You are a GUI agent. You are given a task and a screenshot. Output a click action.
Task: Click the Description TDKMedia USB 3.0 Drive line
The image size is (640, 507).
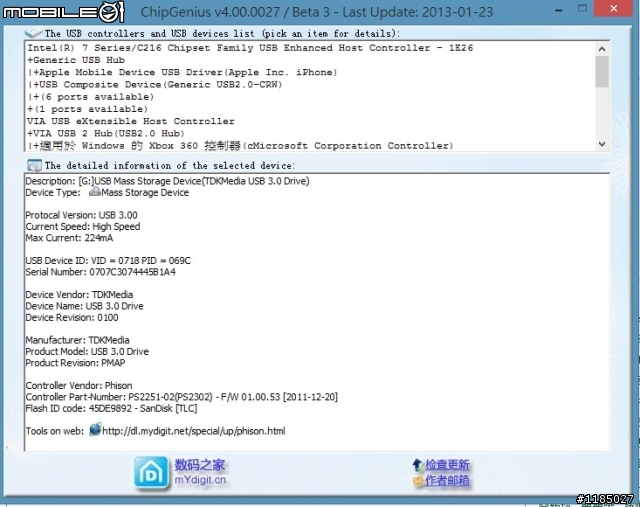(x=167, y=181)
